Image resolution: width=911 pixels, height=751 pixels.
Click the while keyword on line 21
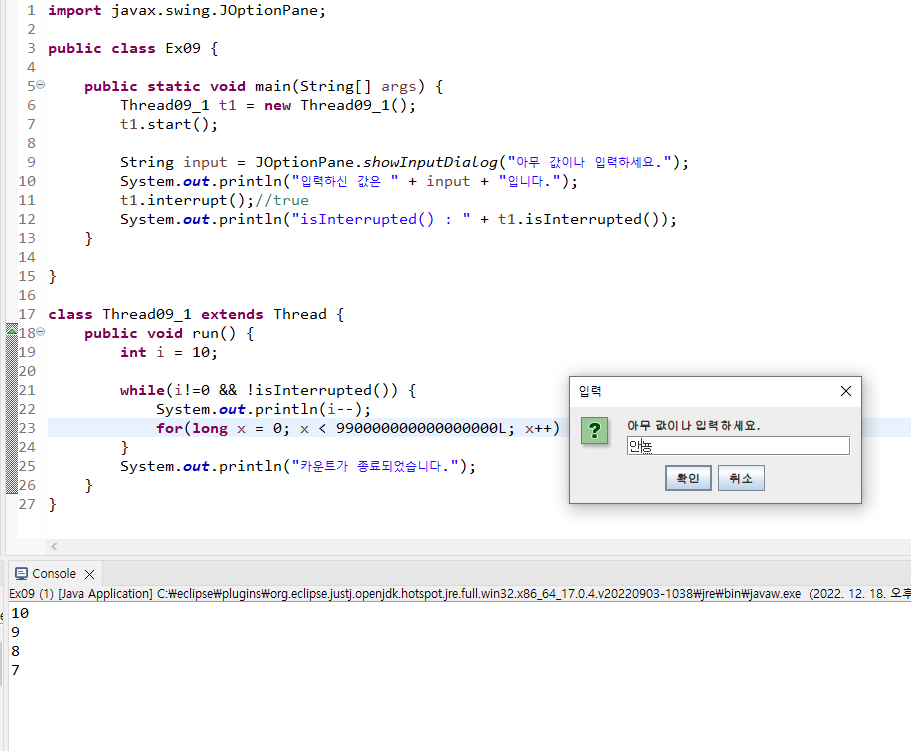tap(142, 390)
